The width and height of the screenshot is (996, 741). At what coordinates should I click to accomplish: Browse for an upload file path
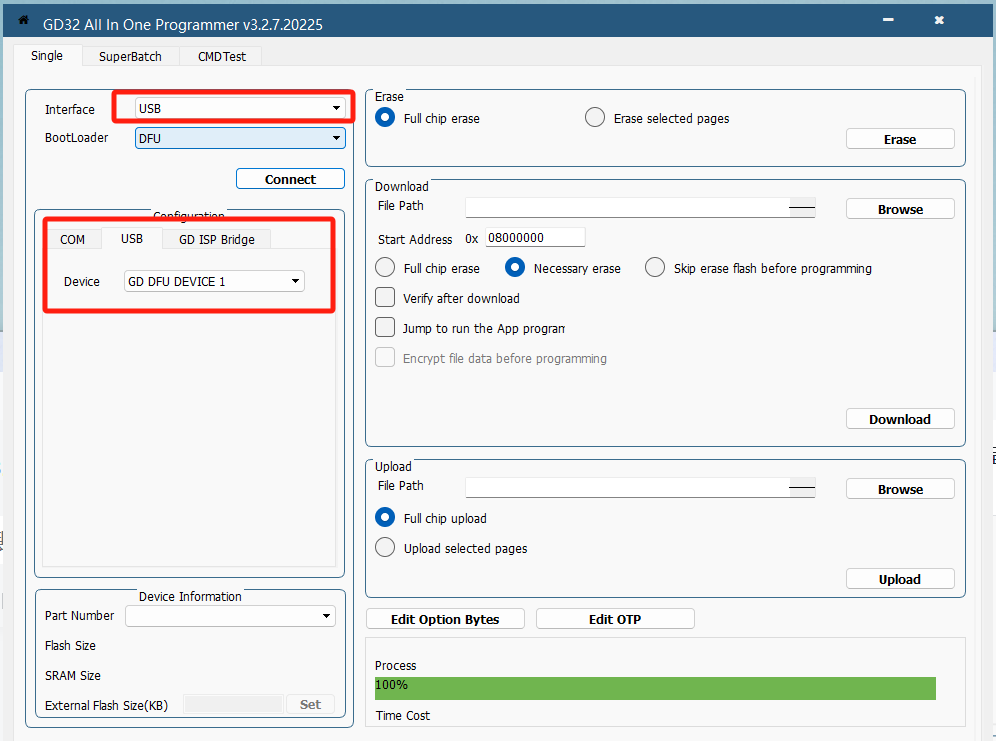900,489
